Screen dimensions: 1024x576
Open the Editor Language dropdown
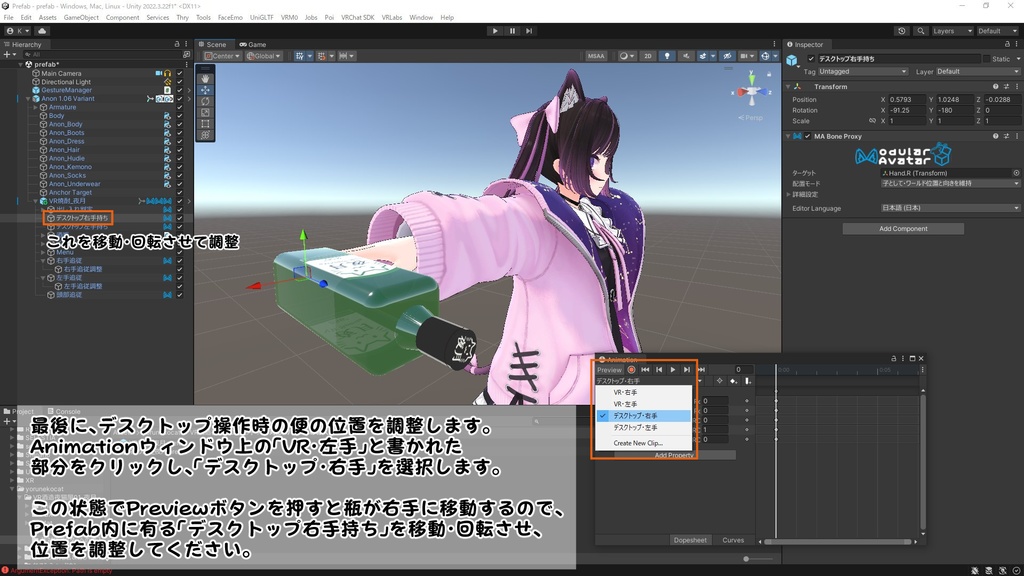[950, 208]
